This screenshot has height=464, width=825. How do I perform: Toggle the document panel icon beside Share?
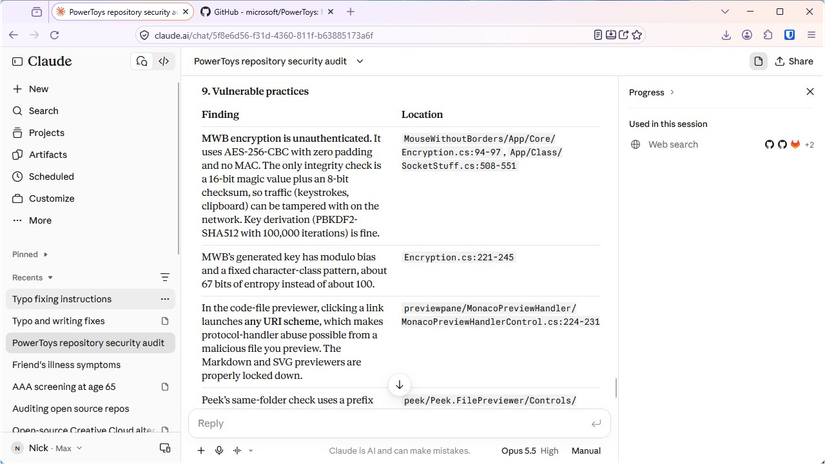click(x=758, y=62)
